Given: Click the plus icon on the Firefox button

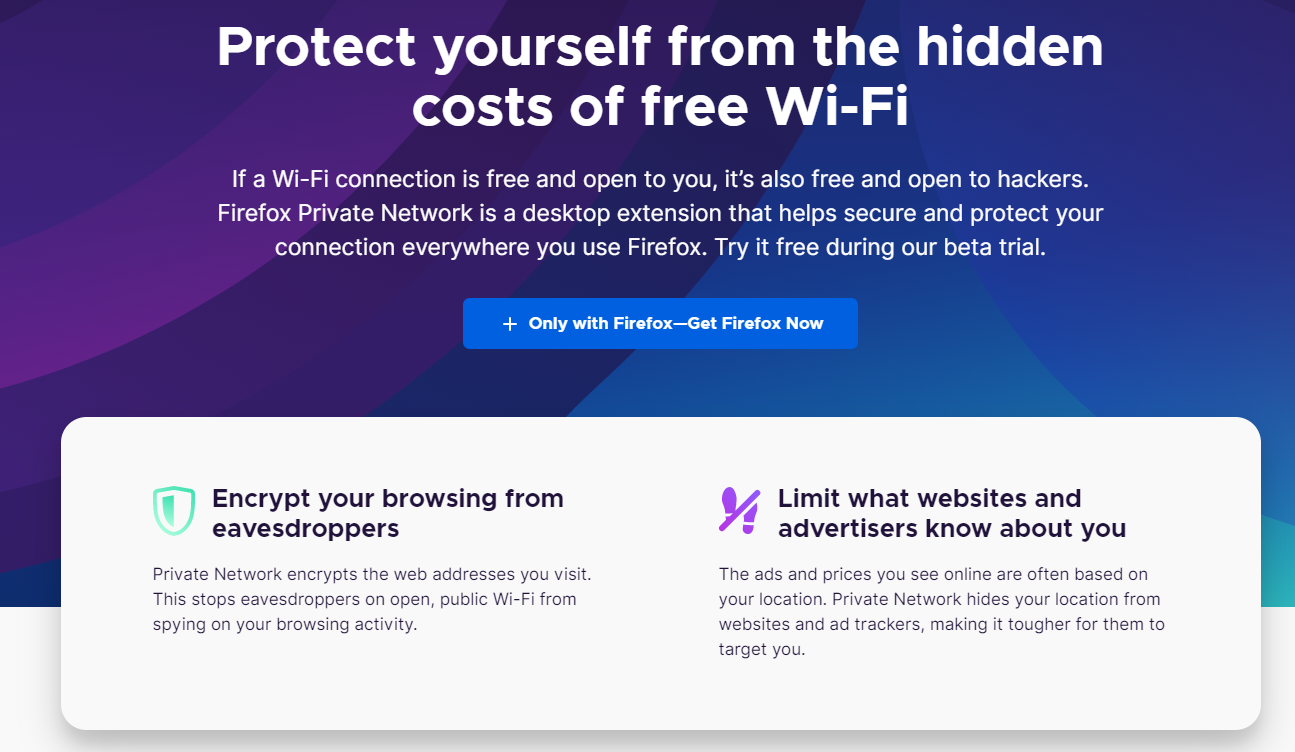Looking at the screenshot, I should click(x=510, y=324).
